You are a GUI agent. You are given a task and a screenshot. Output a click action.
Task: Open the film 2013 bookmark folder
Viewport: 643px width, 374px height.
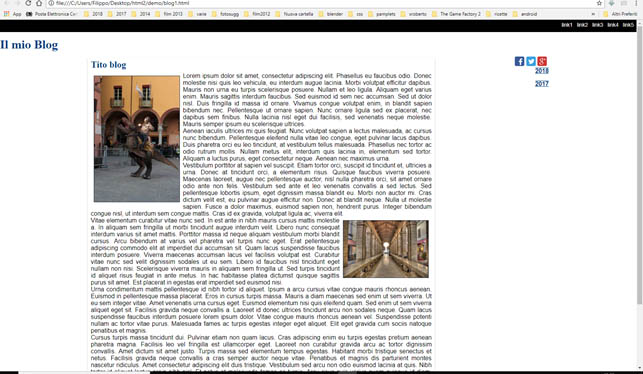coord(169,14)
